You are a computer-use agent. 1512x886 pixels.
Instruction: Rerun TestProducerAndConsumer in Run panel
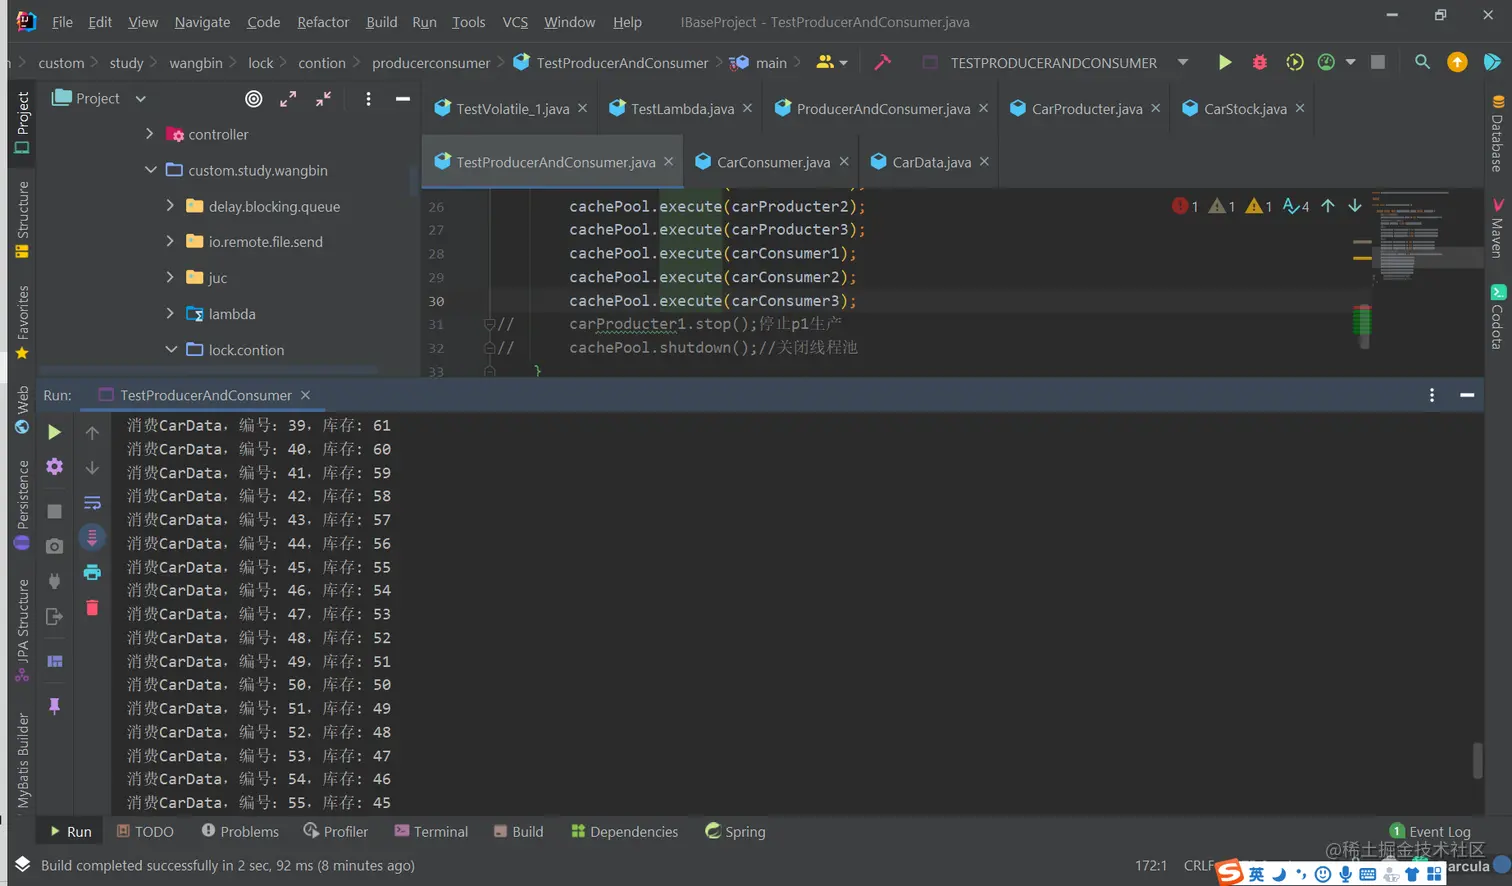(54, 432)
